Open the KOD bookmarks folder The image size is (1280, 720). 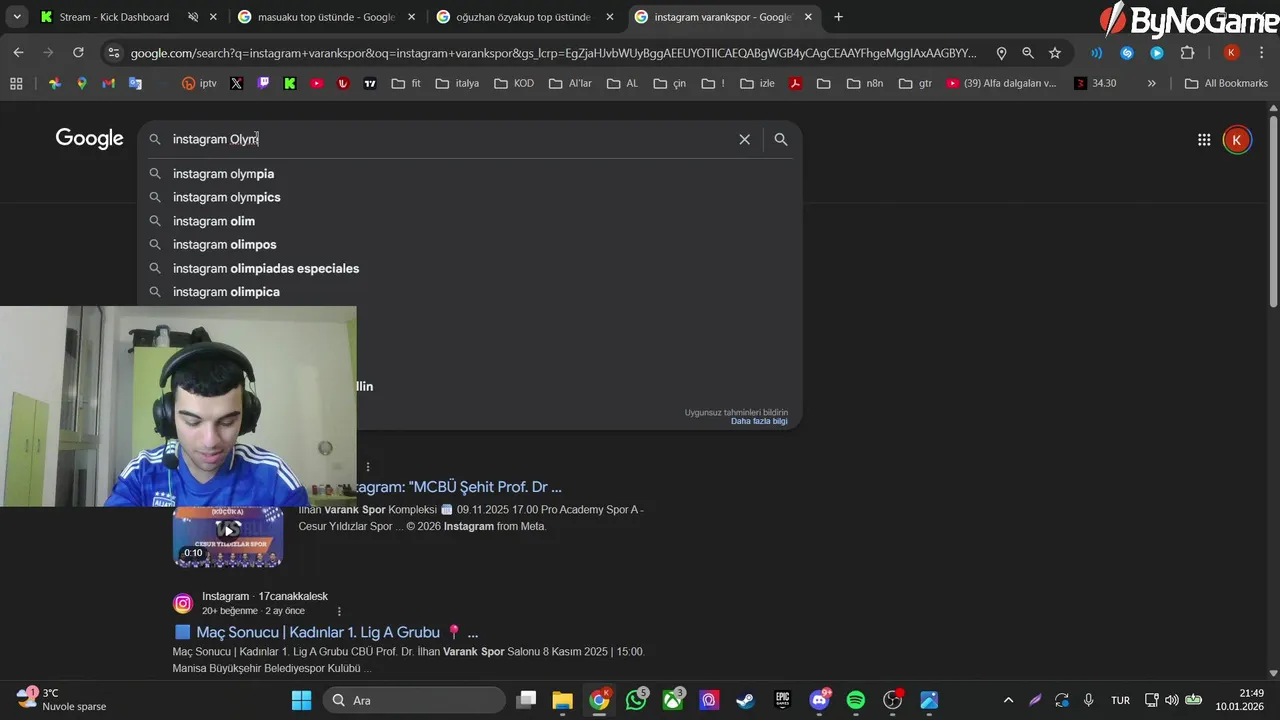(514, 83)
